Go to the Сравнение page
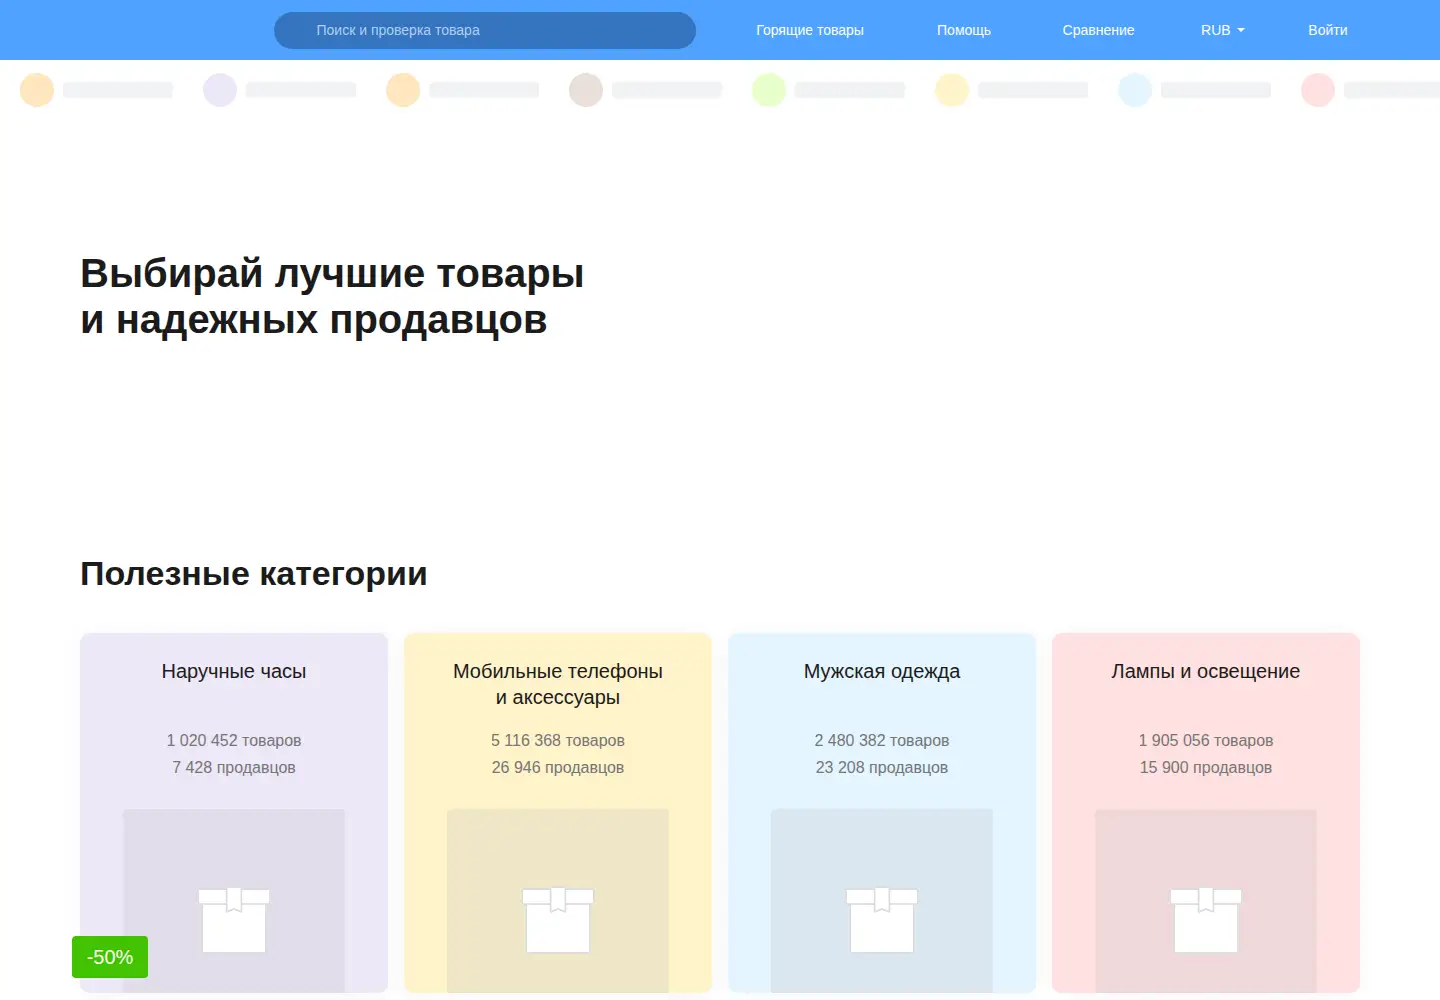 1098,30
